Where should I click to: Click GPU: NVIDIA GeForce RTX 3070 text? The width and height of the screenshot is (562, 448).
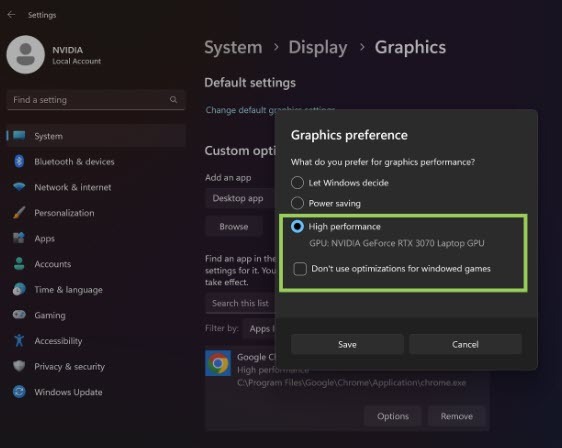(397, 243)
